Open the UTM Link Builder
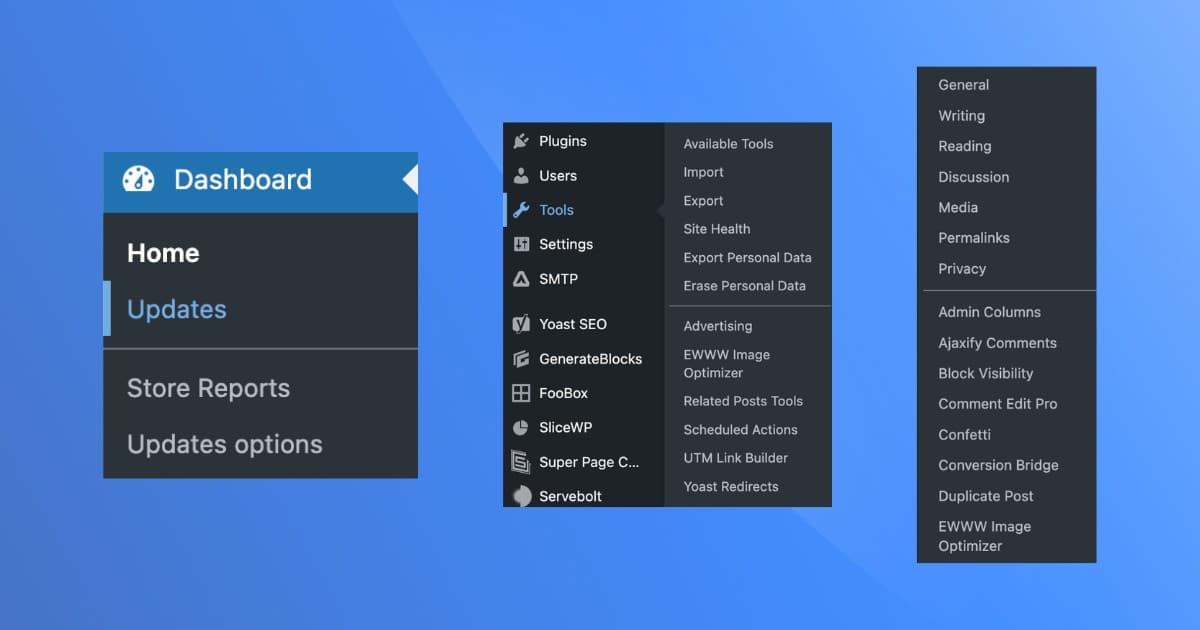 pos(736,458)
